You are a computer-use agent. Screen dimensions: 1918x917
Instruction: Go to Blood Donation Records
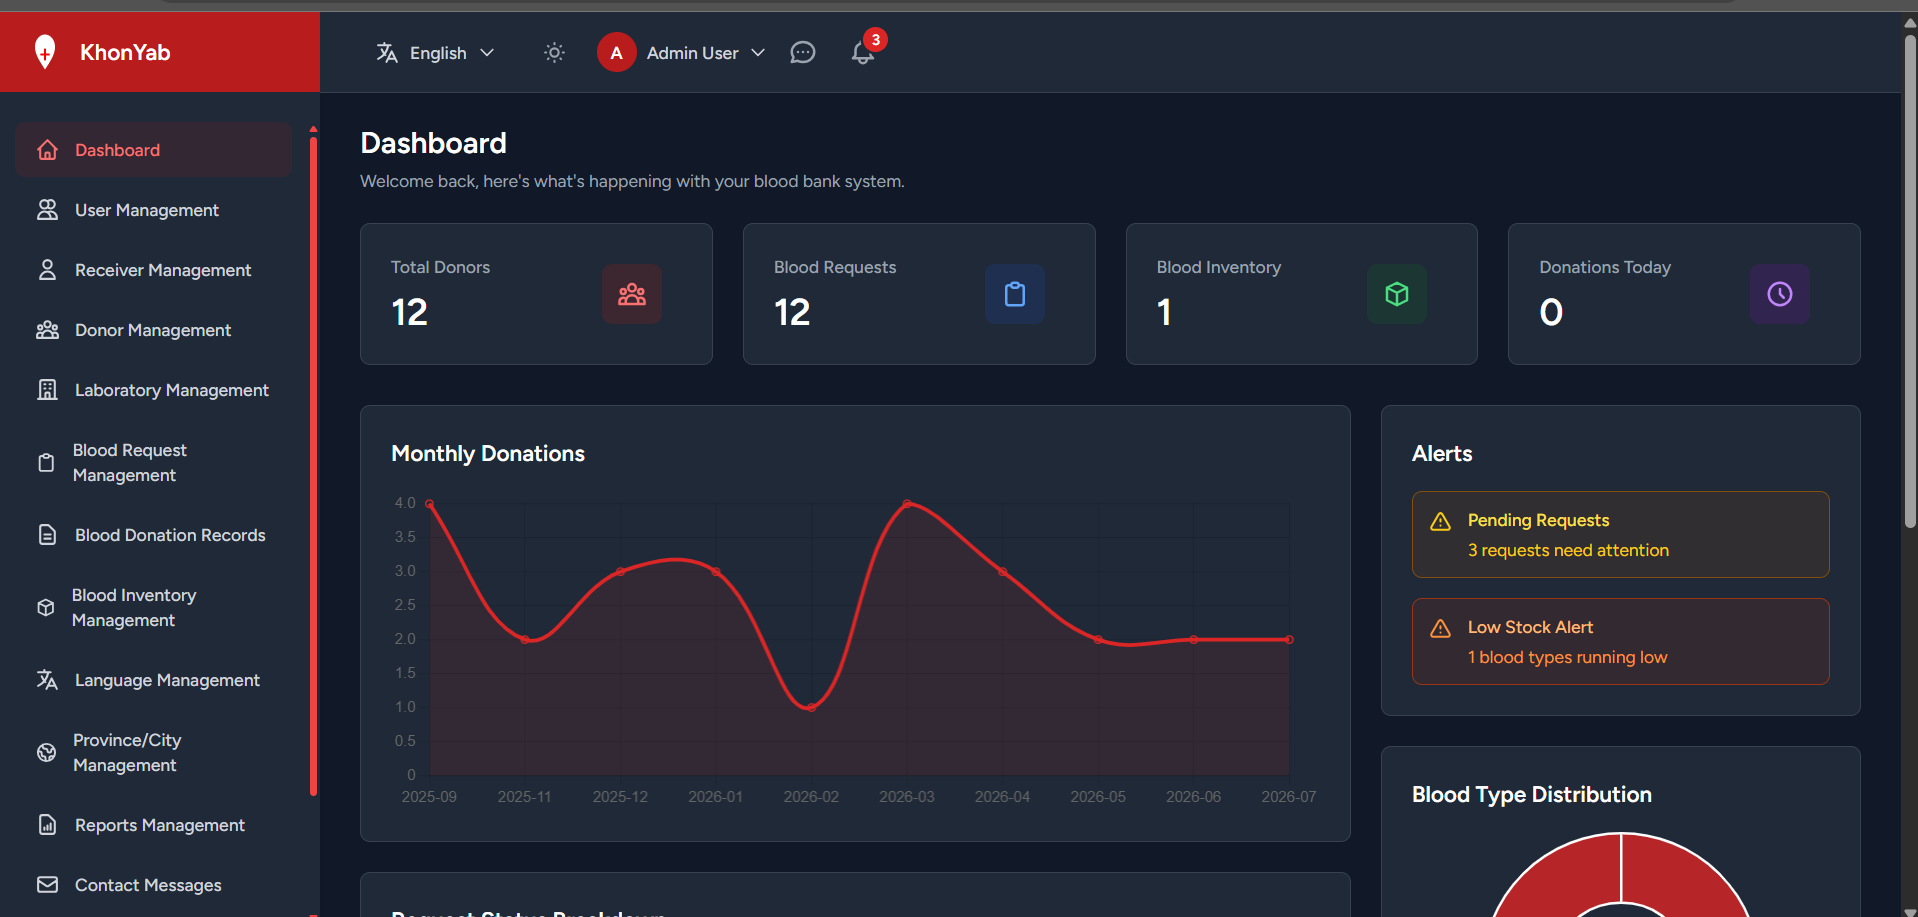click(x=154, y=535)
